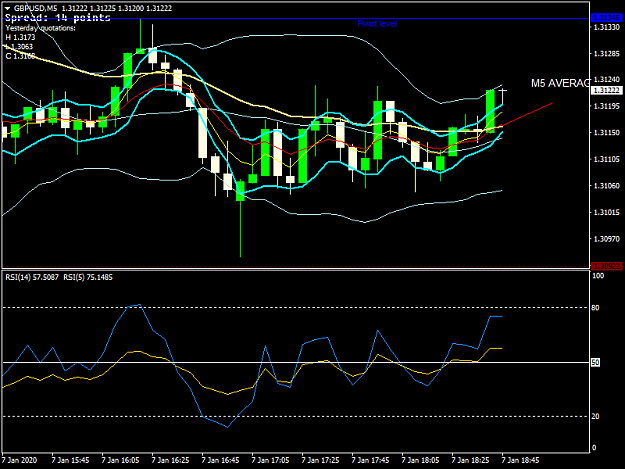The height and width of the screenshot is (469, 625).
Task: Select the 'M5 AVERAG' text label
Action: (560, 83)
